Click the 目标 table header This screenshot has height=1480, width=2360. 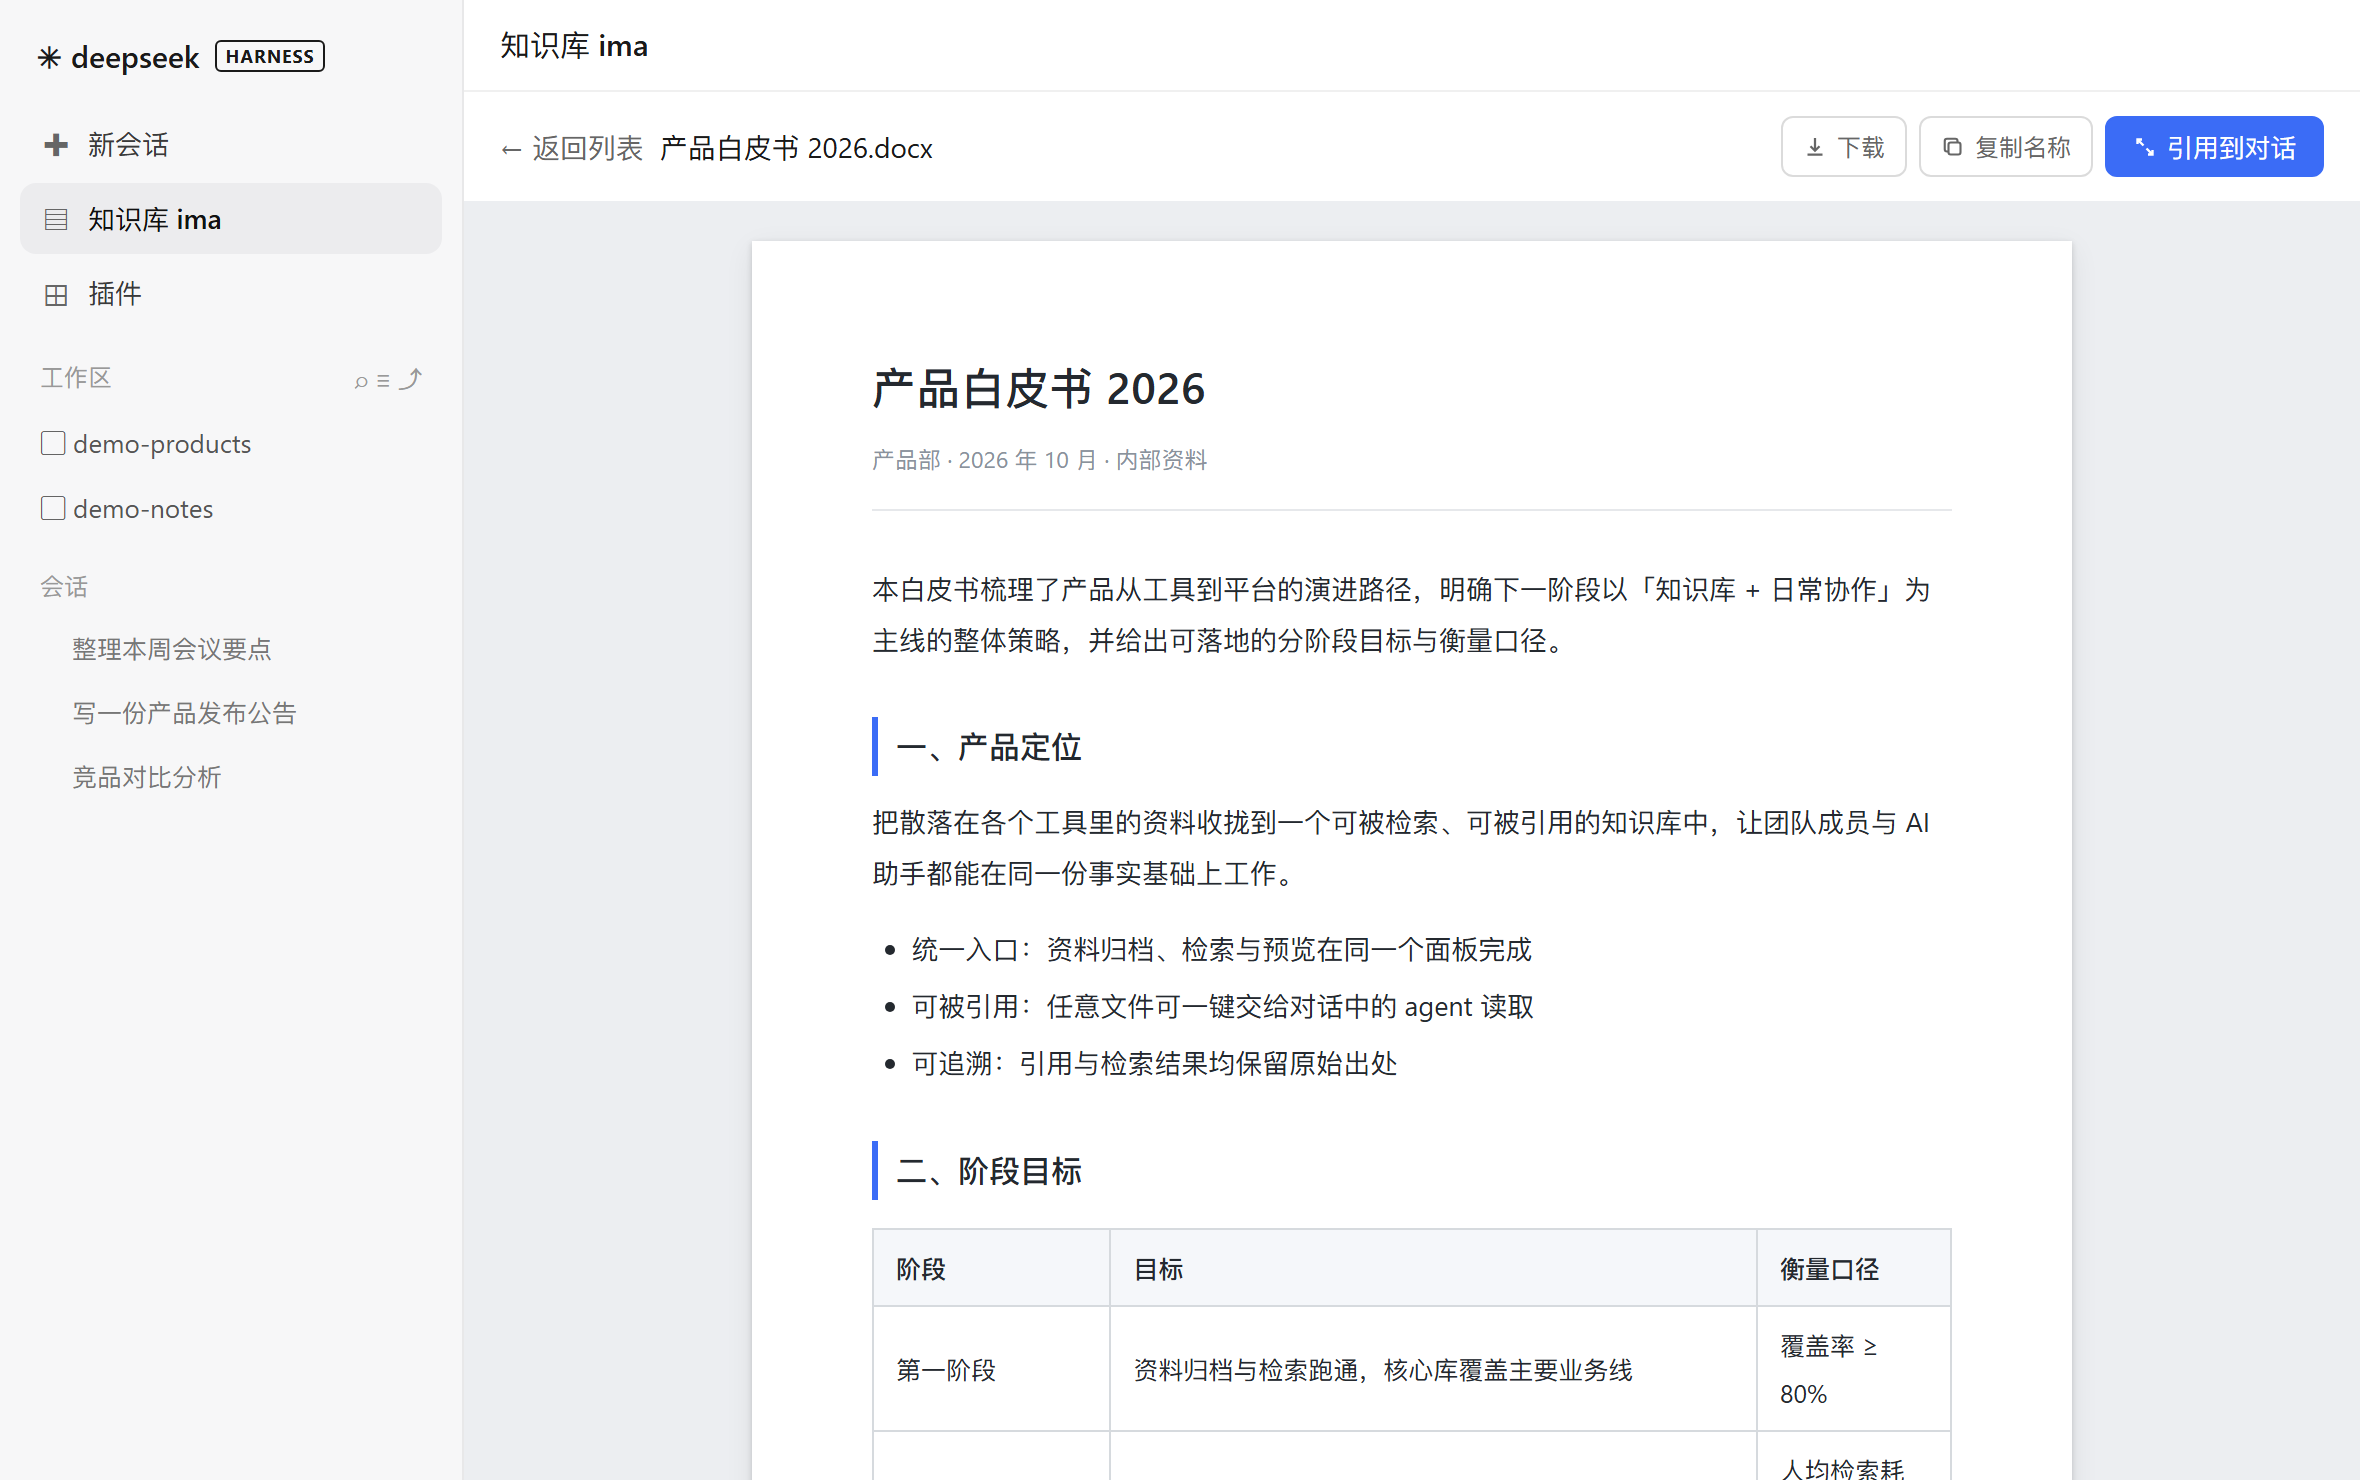1433,1269
